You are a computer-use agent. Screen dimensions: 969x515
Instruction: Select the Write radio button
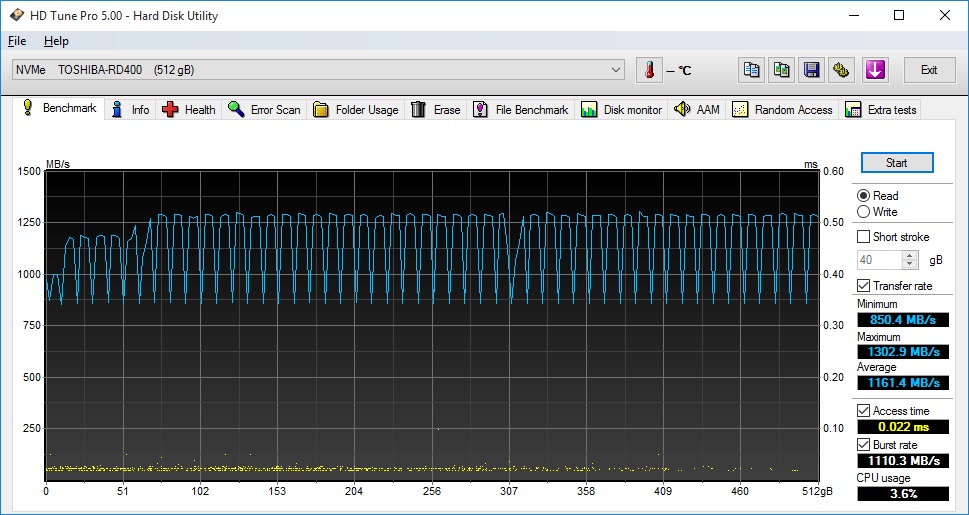coord(864,212)
